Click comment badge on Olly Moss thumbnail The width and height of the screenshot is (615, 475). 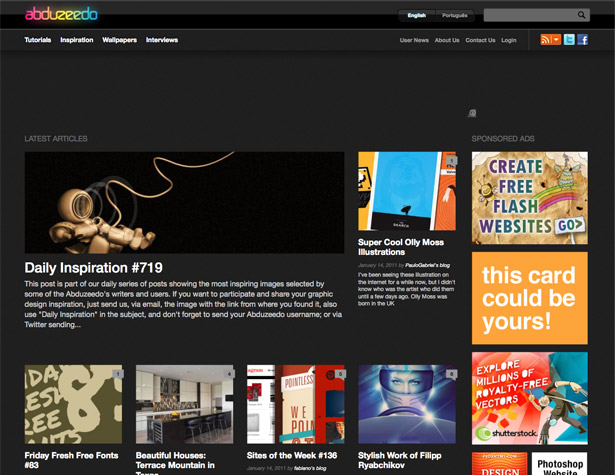451,160
